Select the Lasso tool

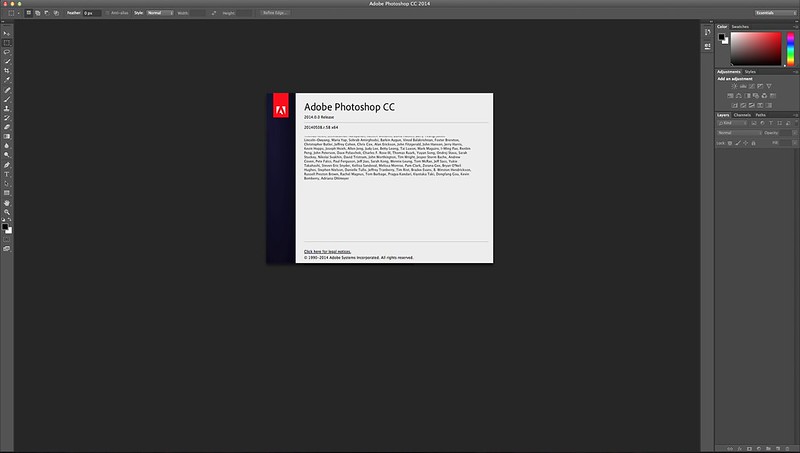(7, 52)
